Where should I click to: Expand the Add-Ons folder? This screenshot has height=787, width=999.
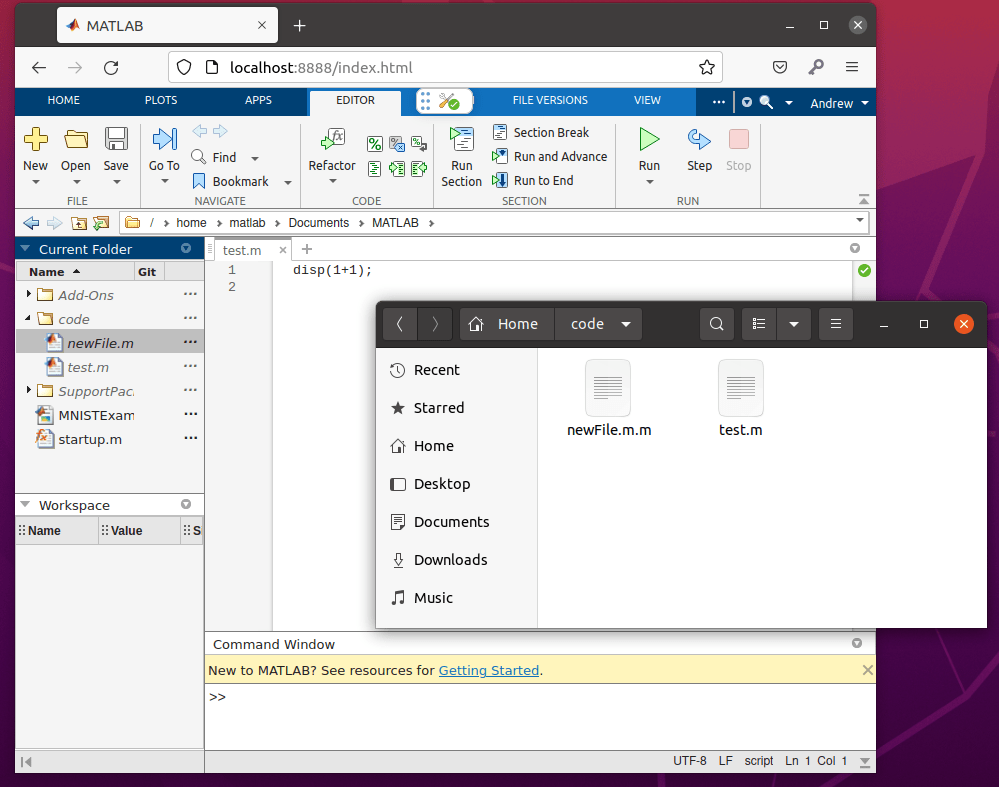click(28, 294)
